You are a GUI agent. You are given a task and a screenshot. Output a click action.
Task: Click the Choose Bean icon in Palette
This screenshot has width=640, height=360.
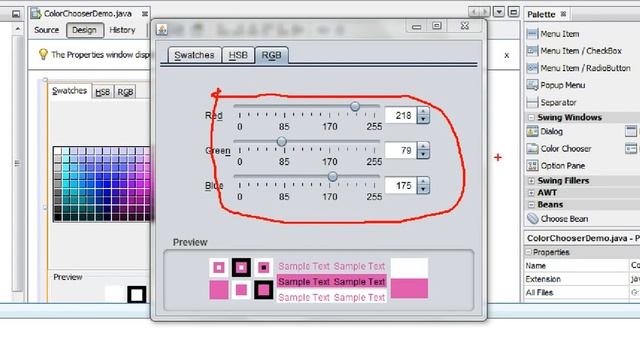click(x=532, y=219)
